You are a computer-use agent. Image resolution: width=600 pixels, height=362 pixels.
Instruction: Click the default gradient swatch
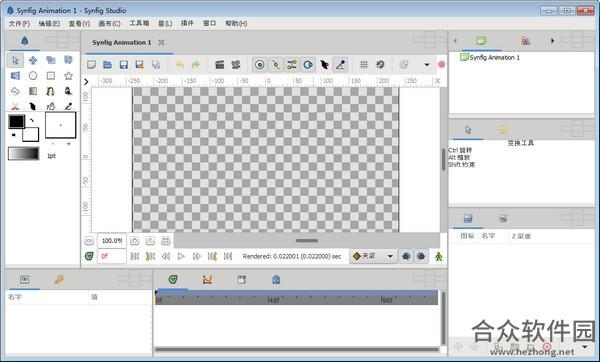point(24,154)
